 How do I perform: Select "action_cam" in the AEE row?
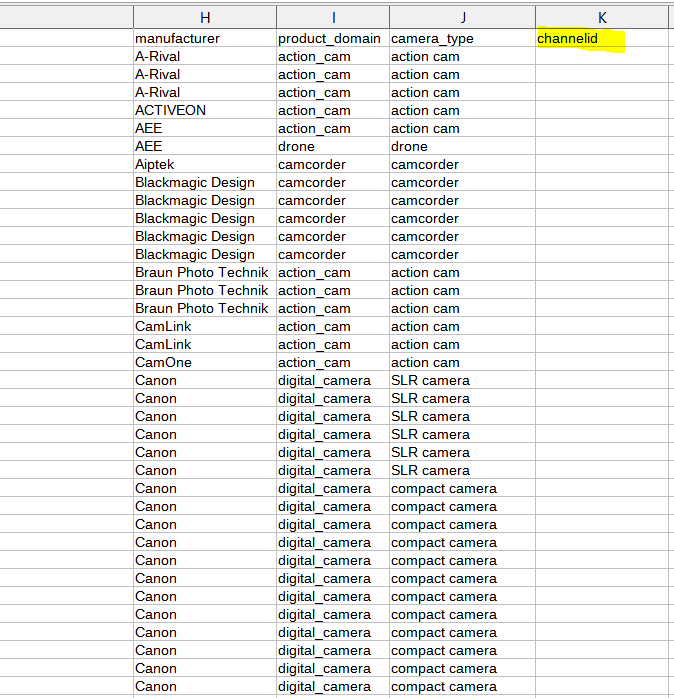[x=333, y=128]
